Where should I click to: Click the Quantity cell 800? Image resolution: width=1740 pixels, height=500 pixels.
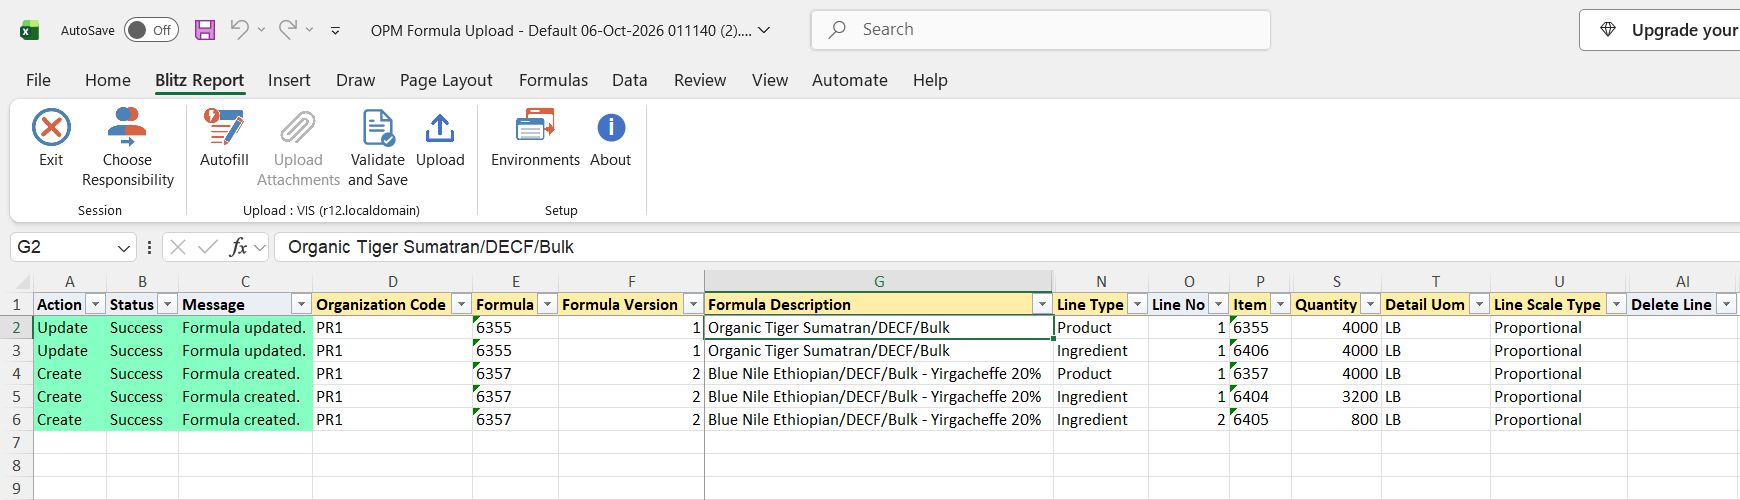tap(1336, 420)
